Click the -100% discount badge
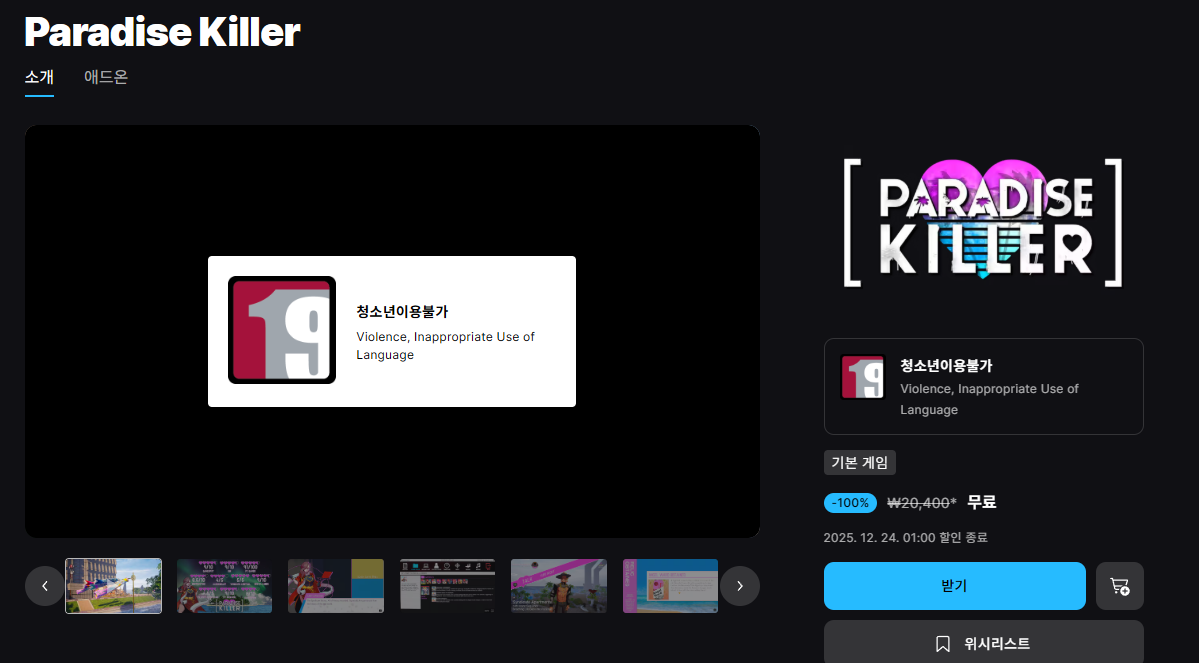1199x663 pixels. tap(850, 502)
